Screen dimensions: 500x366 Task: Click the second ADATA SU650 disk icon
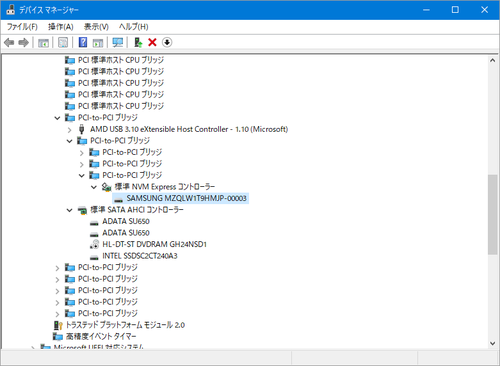pyautogui.click(x=94, y=234)
